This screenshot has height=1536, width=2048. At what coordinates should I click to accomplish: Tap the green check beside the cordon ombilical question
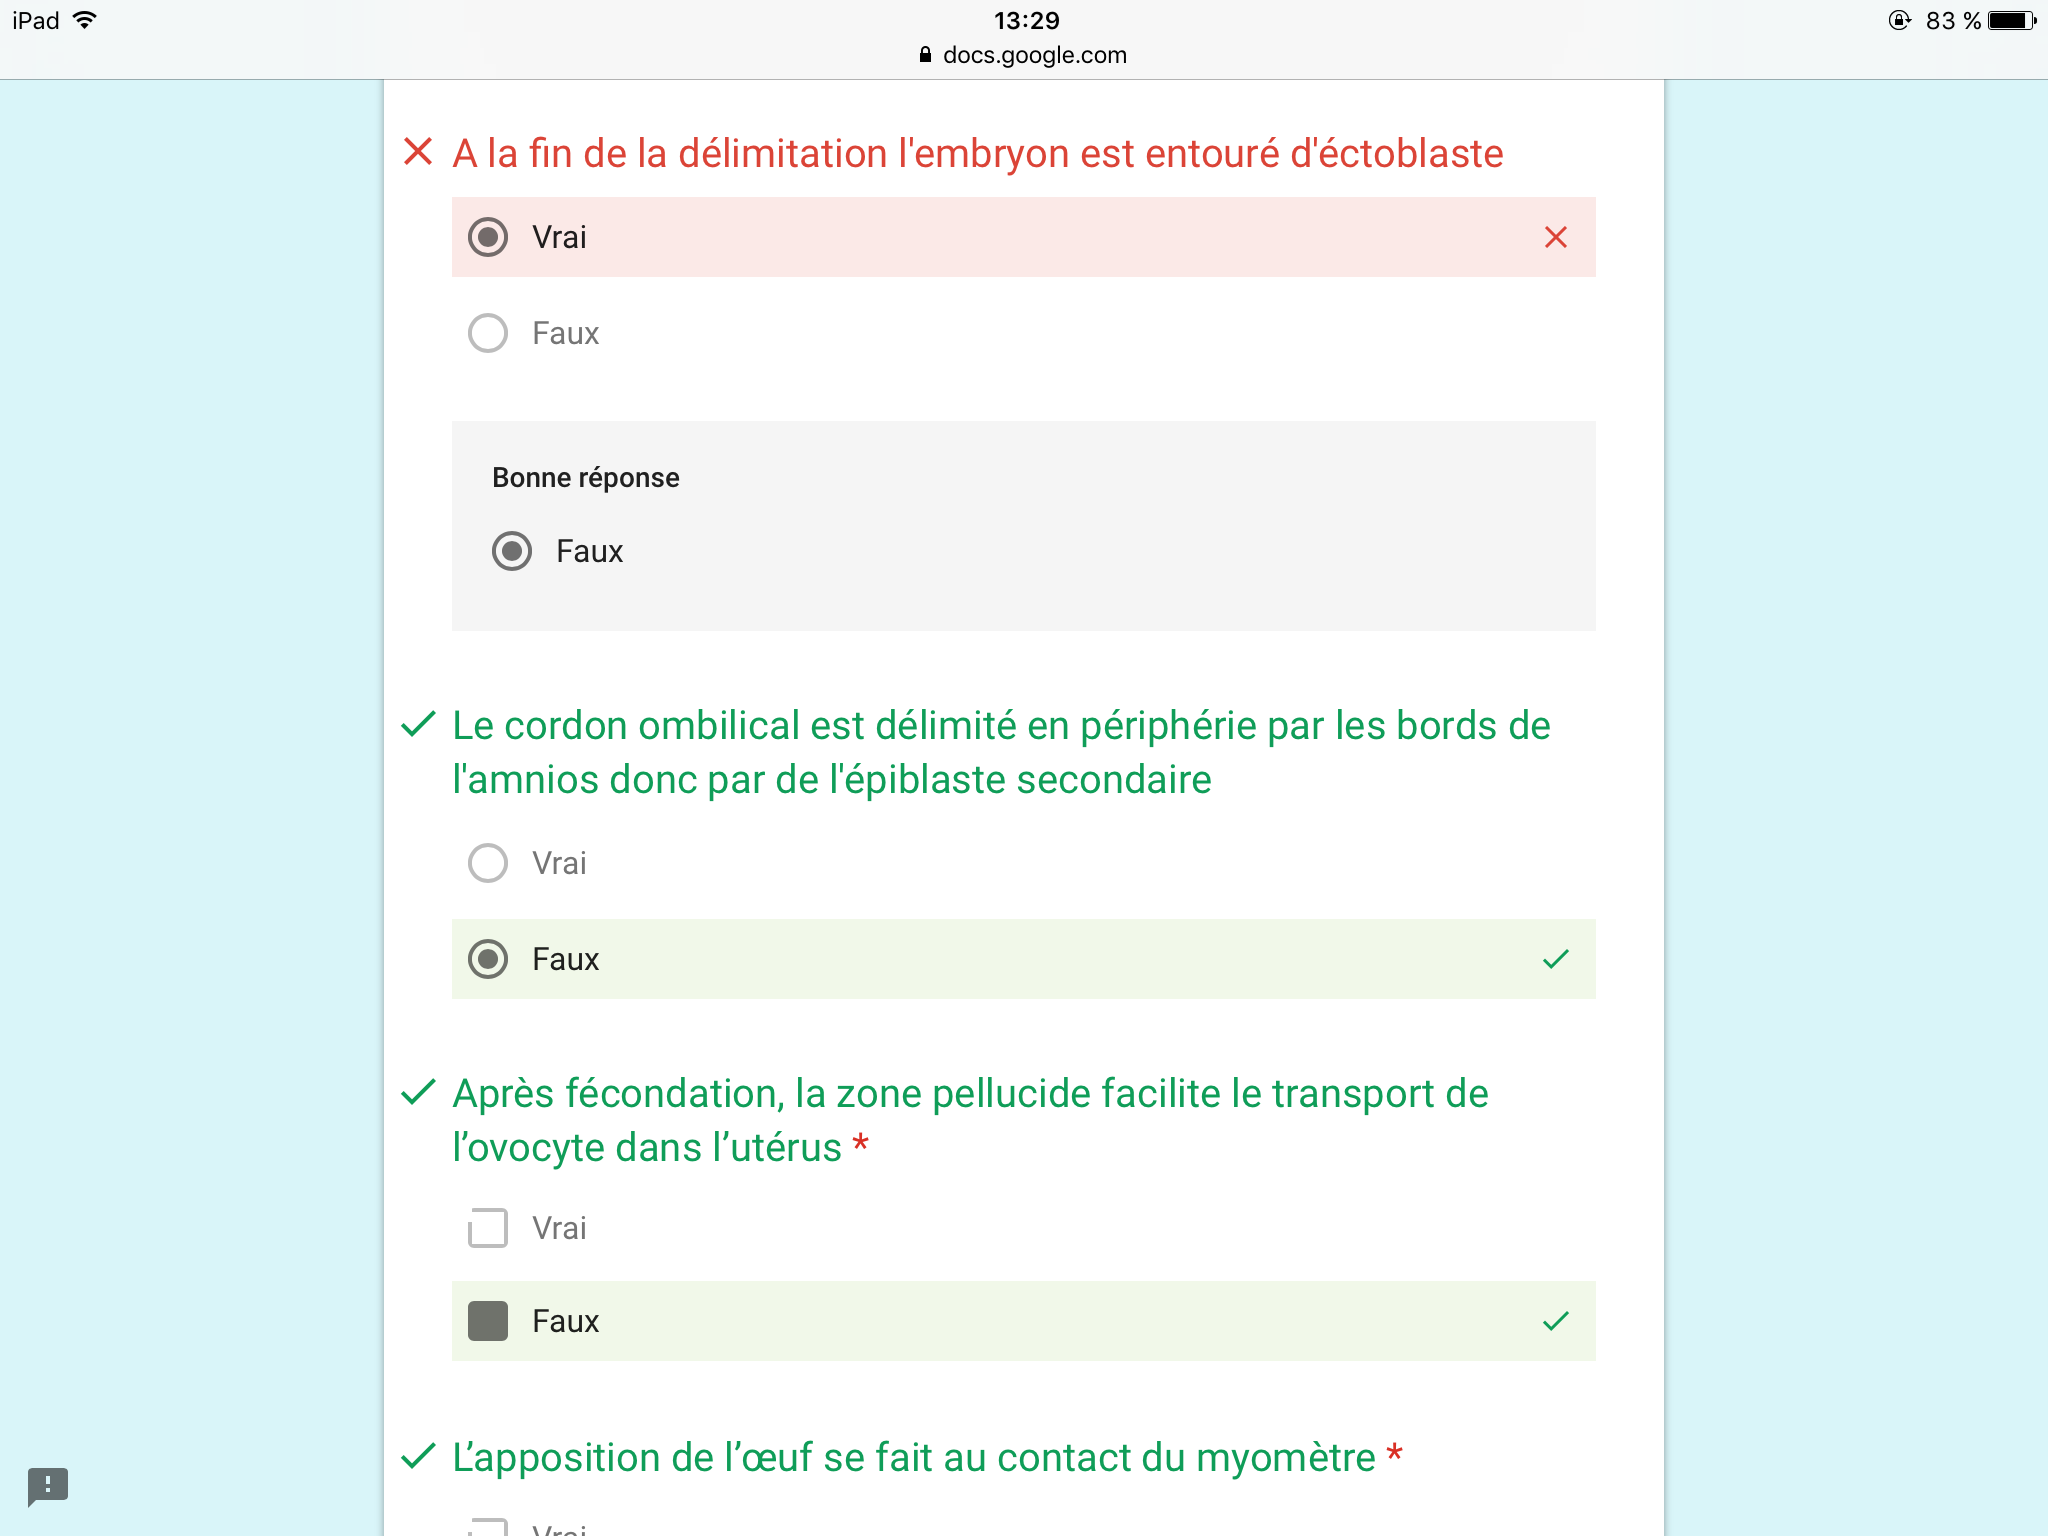click(417, 723)
